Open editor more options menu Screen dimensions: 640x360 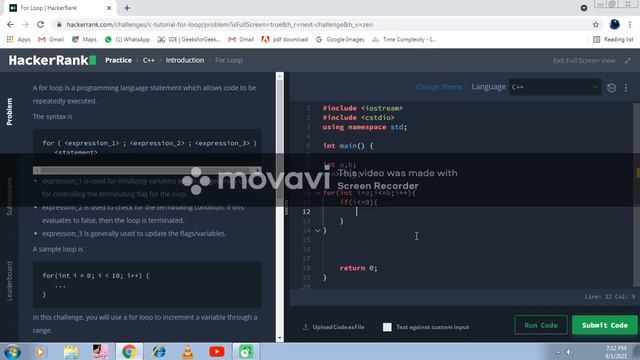tap(626, 87)
